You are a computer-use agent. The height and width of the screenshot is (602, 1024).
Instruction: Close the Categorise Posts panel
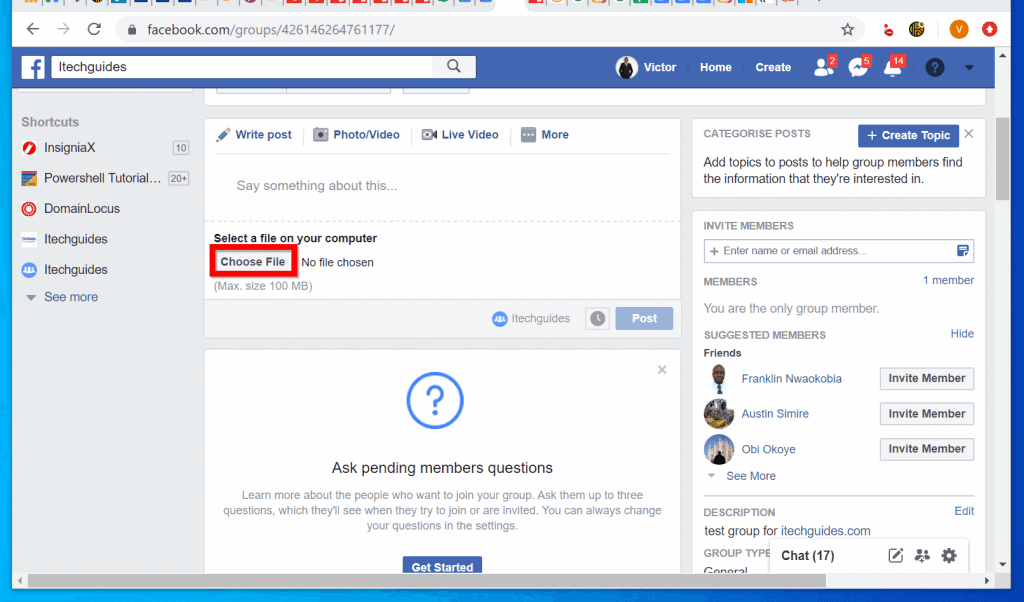[x=969, y=133]
